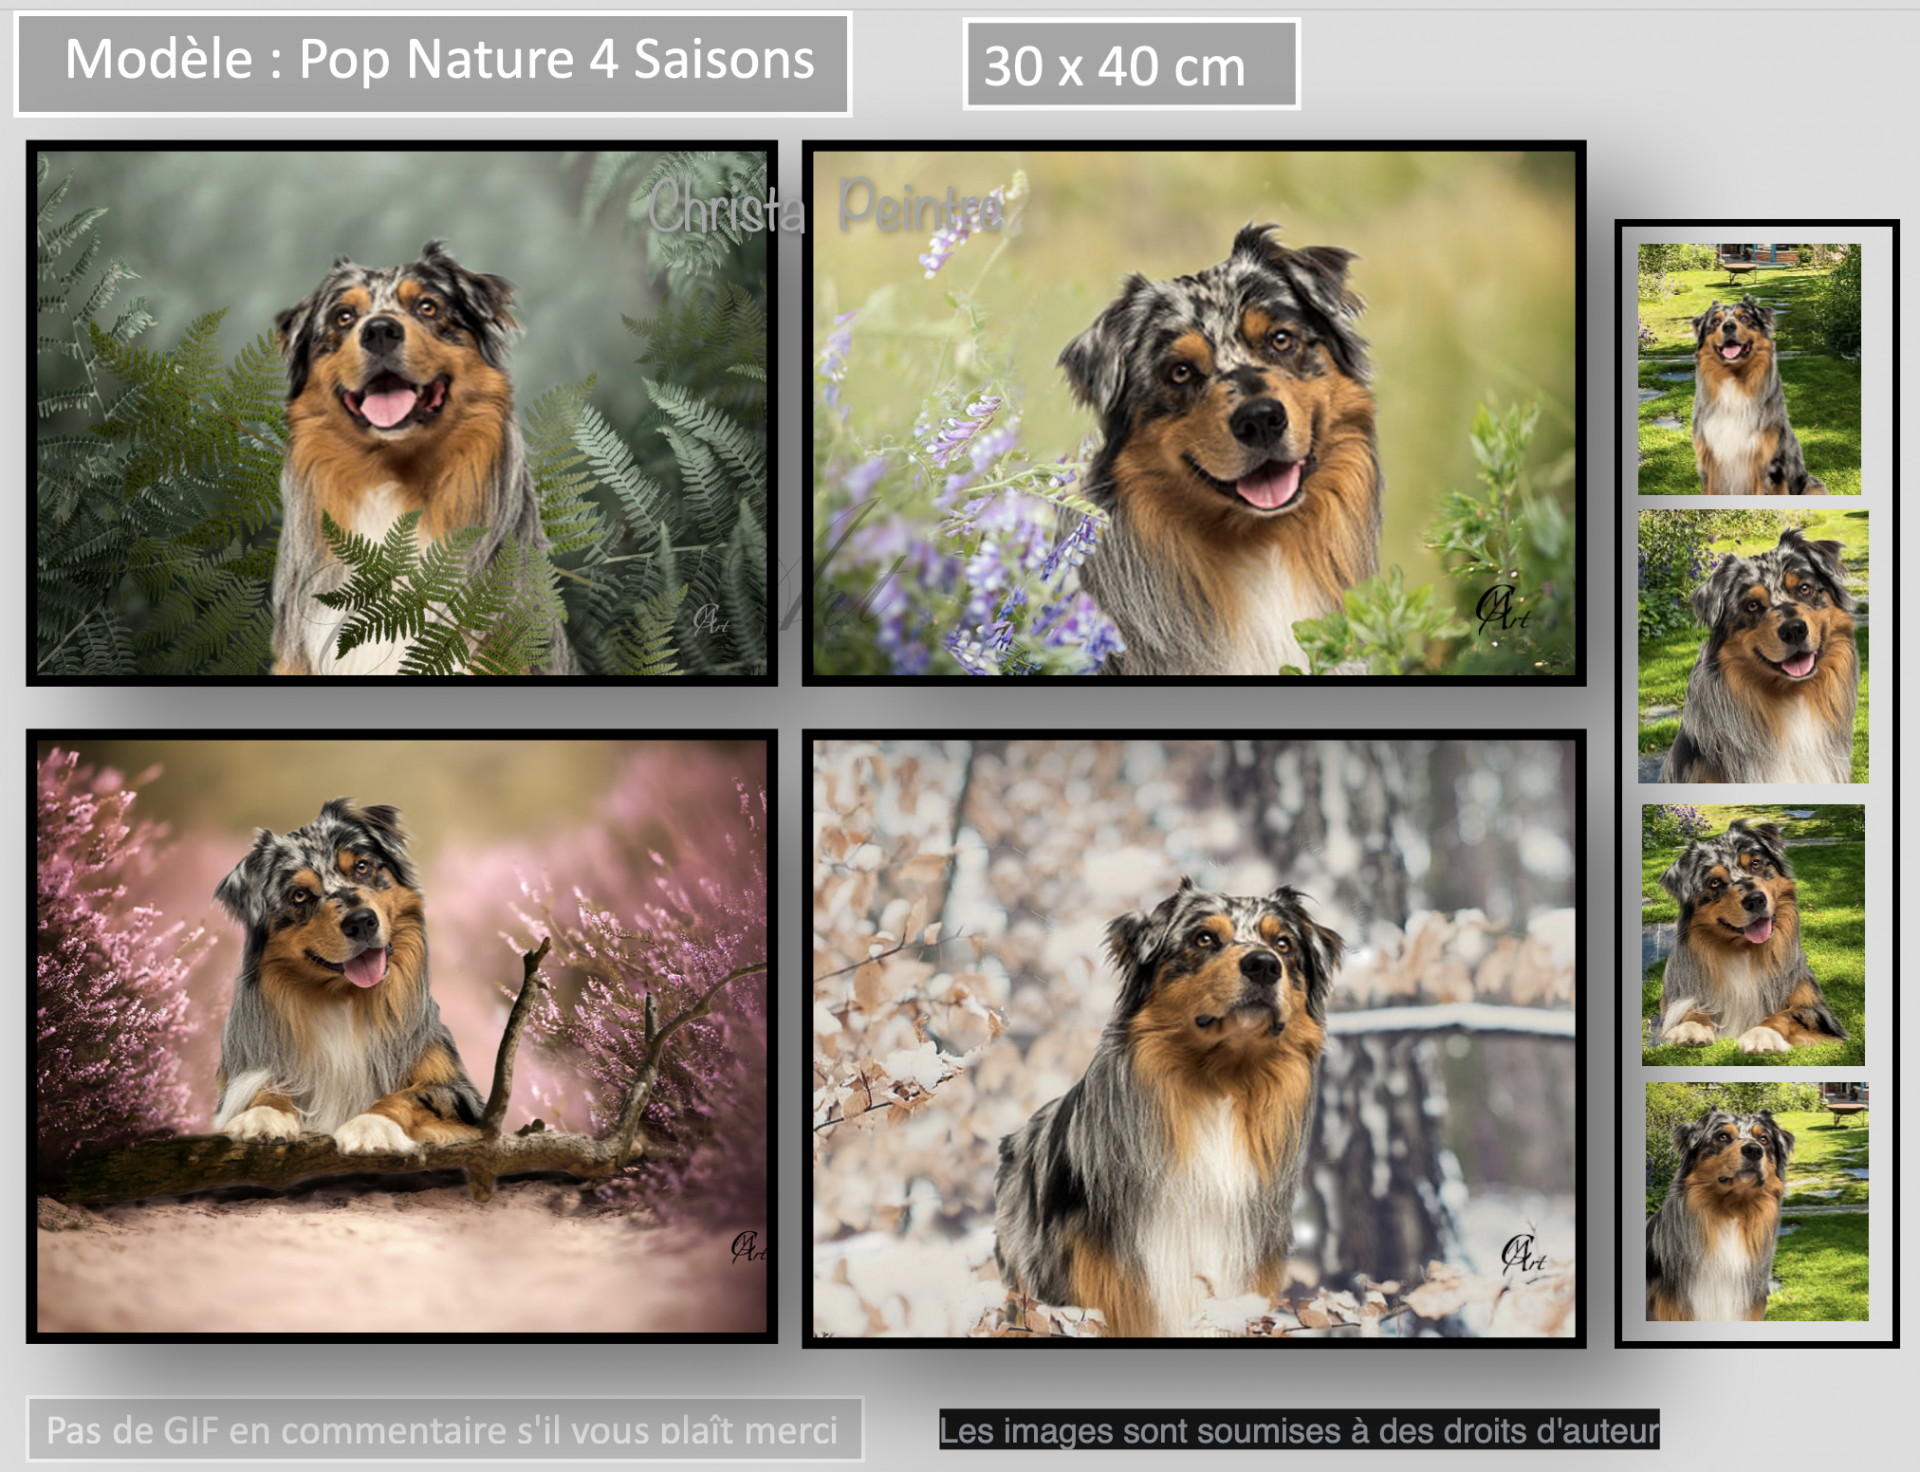Image resolution: width=1920 pixels, height=1472 pixels.
Task: Click the pink heather dog portrait
Action: (x=401, y=1035)
